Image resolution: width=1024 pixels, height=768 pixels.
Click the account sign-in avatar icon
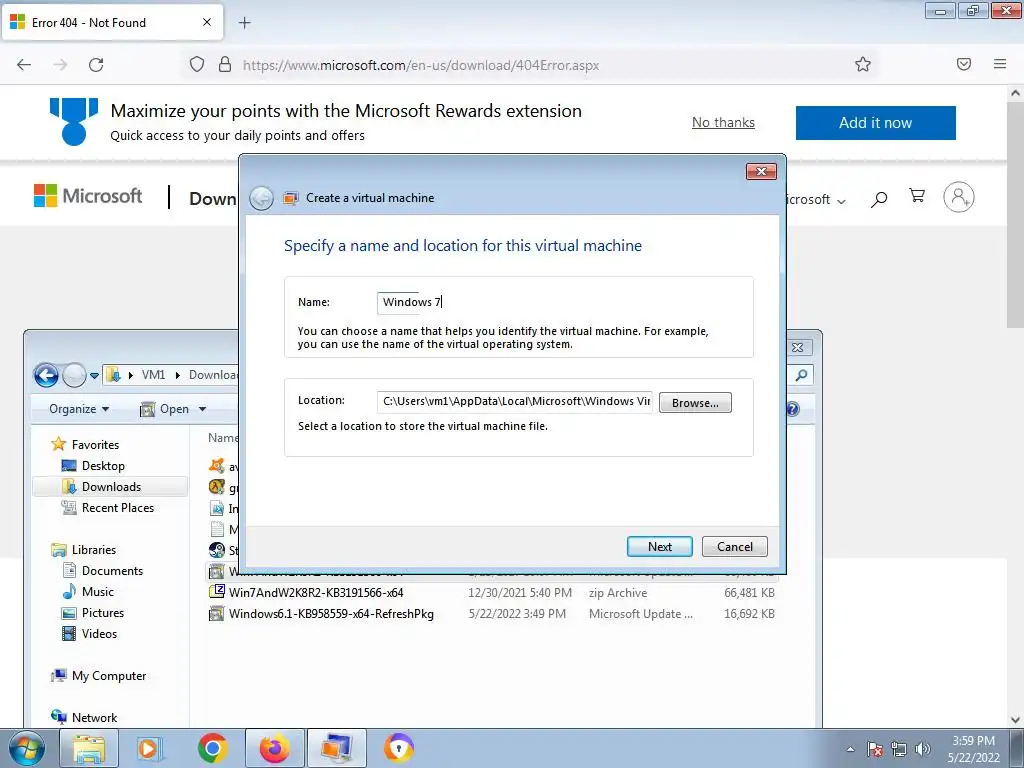pos(959,197)
